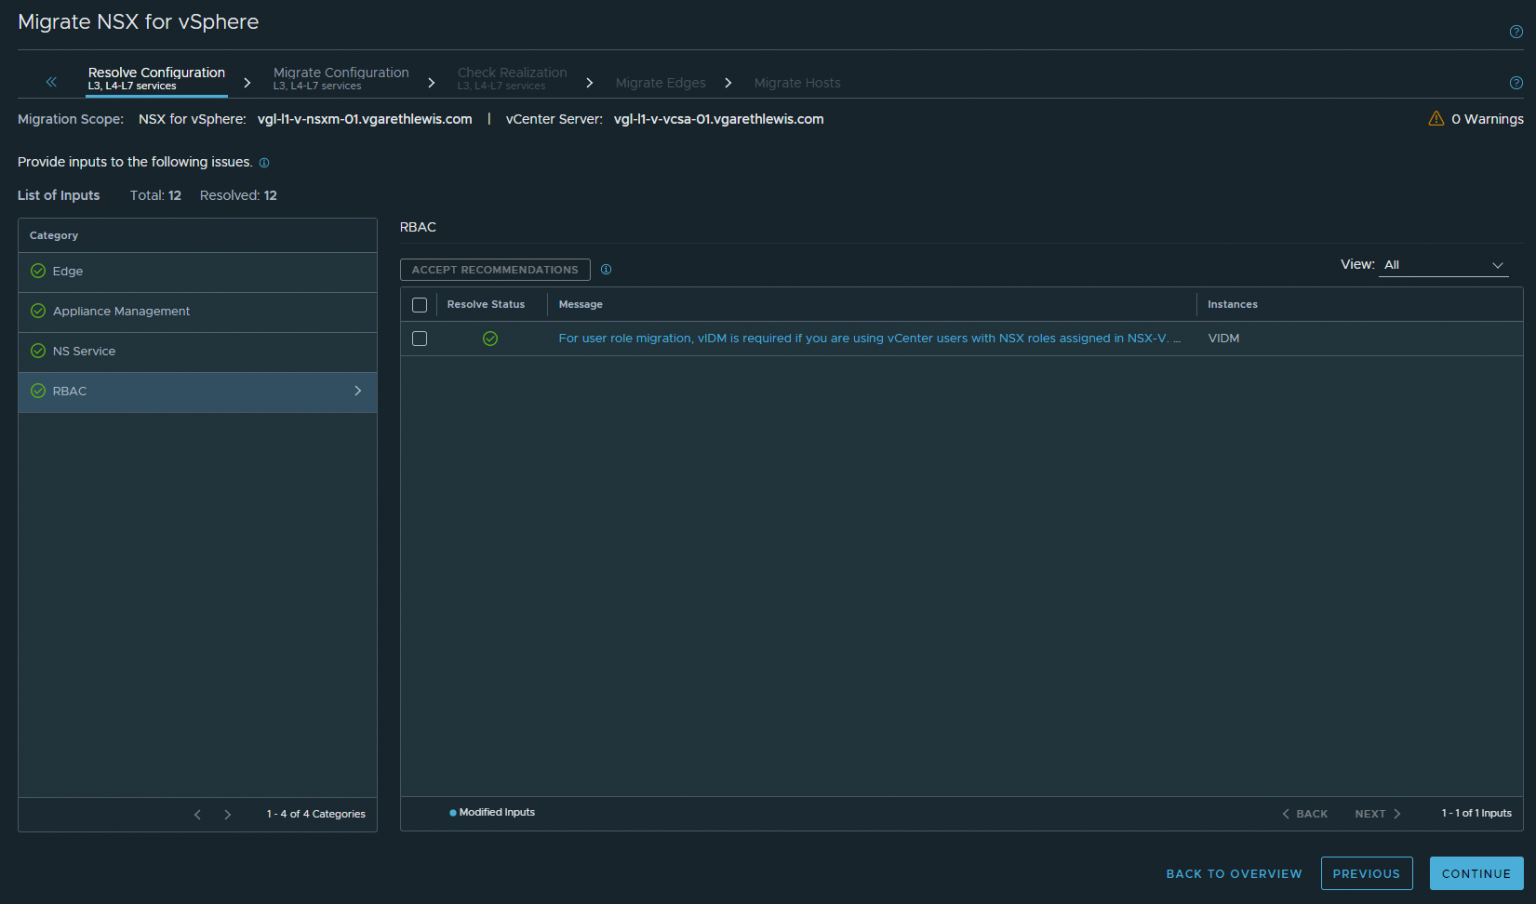The width and height of the screenshot is (1536, 904).
Task: Click the green check beside NS Service
Action: pos(36,351)
